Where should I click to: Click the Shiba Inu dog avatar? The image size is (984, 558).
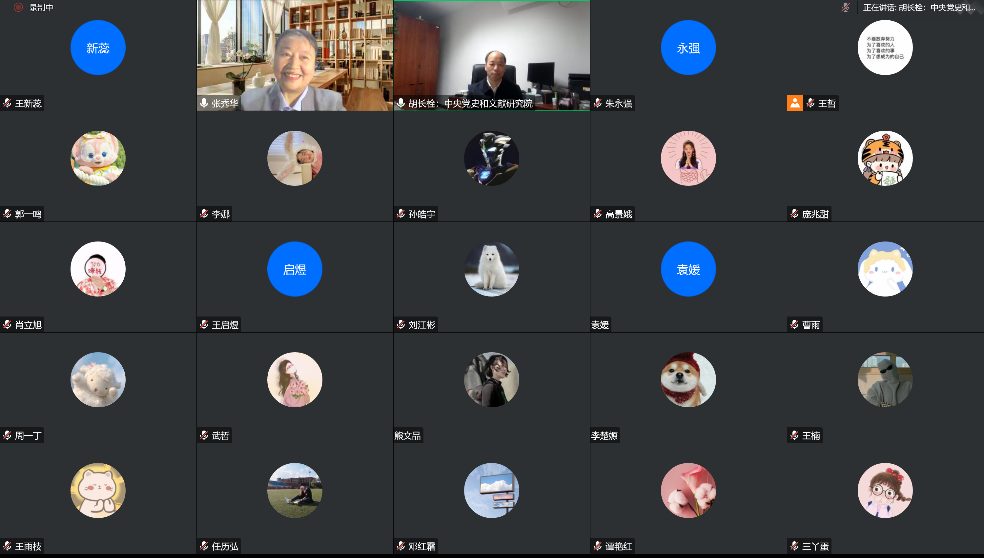point(688,380)
